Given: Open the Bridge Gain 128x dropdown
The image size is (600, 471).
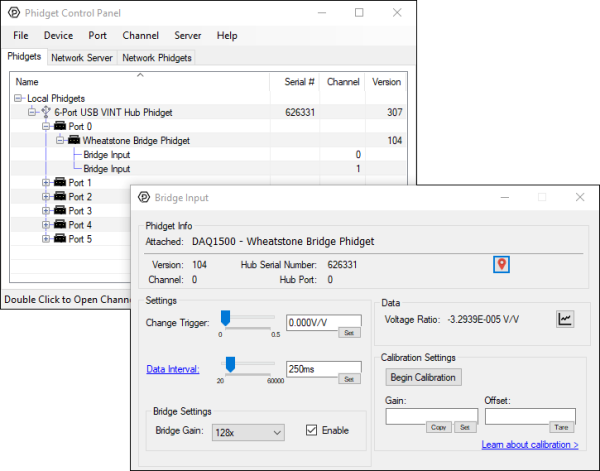Looking at the screenshot, I should pyautogui.click(x=248, y=433).
